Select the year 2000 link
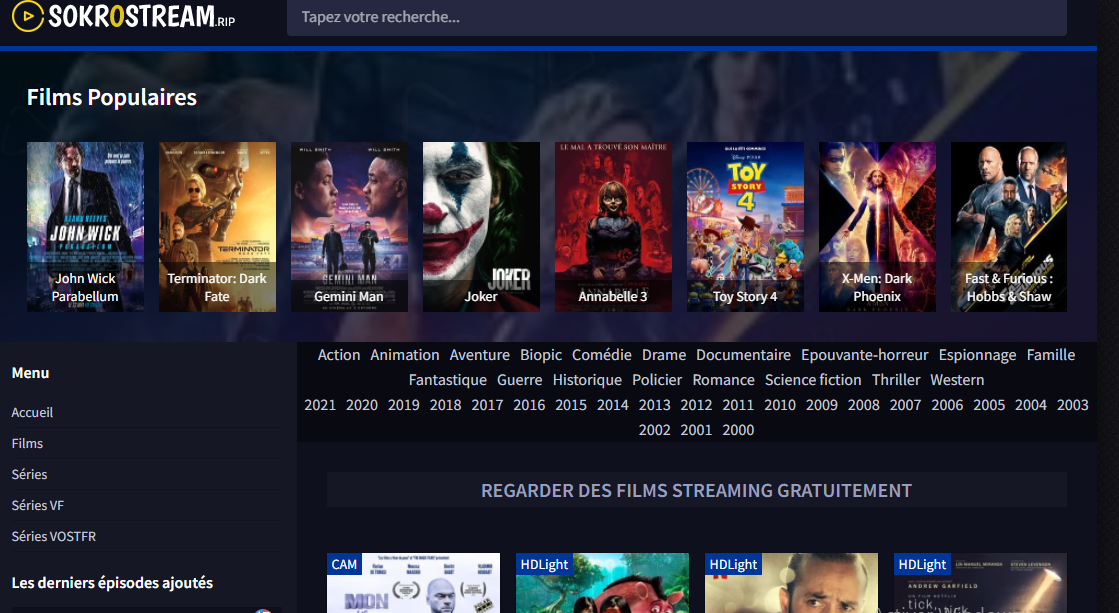Screen dimensions: 1119x613 (738, 430)
